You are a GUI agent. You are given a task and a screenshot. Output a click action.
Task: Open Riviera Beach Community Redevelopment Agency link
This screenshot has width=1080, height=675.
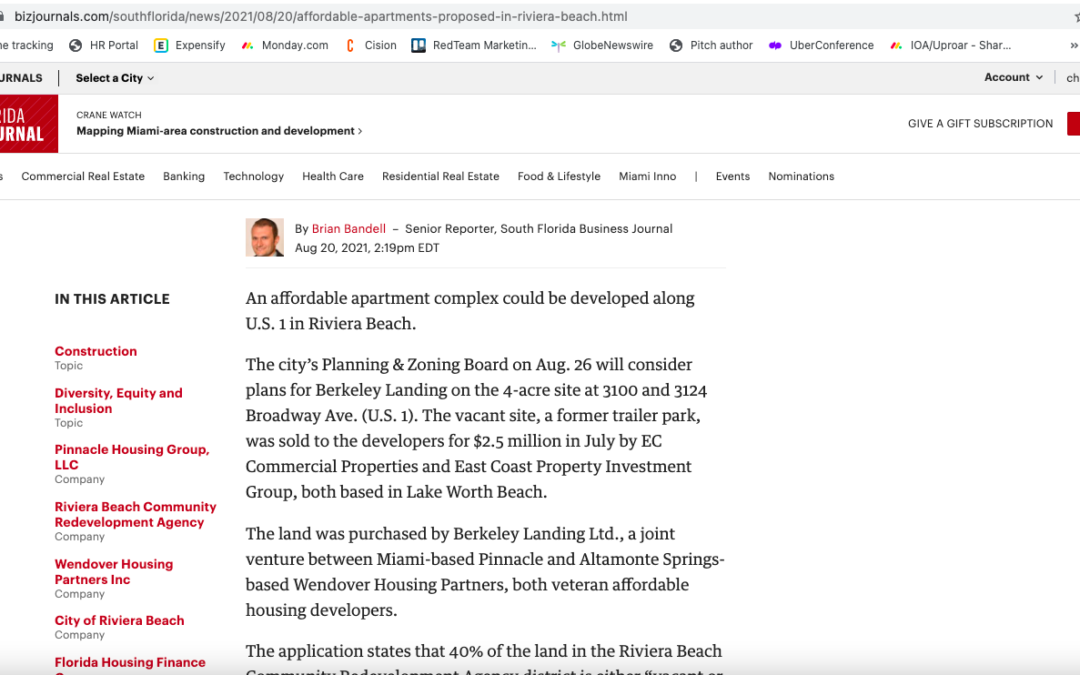tap(135, 515)
